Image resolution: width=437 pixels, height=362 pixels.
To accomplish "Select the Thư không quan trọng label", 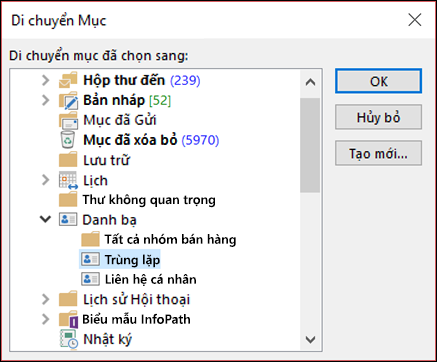I will 149,200.
